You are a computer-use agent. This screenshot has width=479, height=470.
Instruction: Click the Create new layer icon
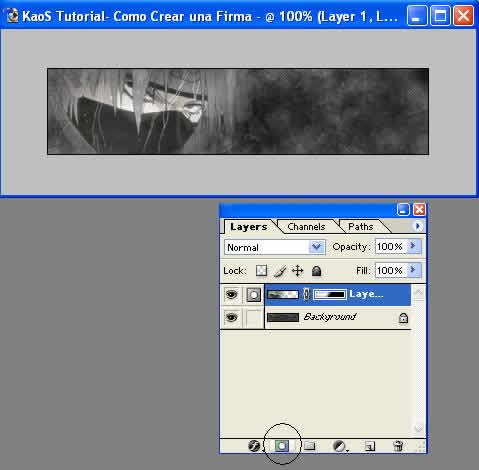pos(370,446)
